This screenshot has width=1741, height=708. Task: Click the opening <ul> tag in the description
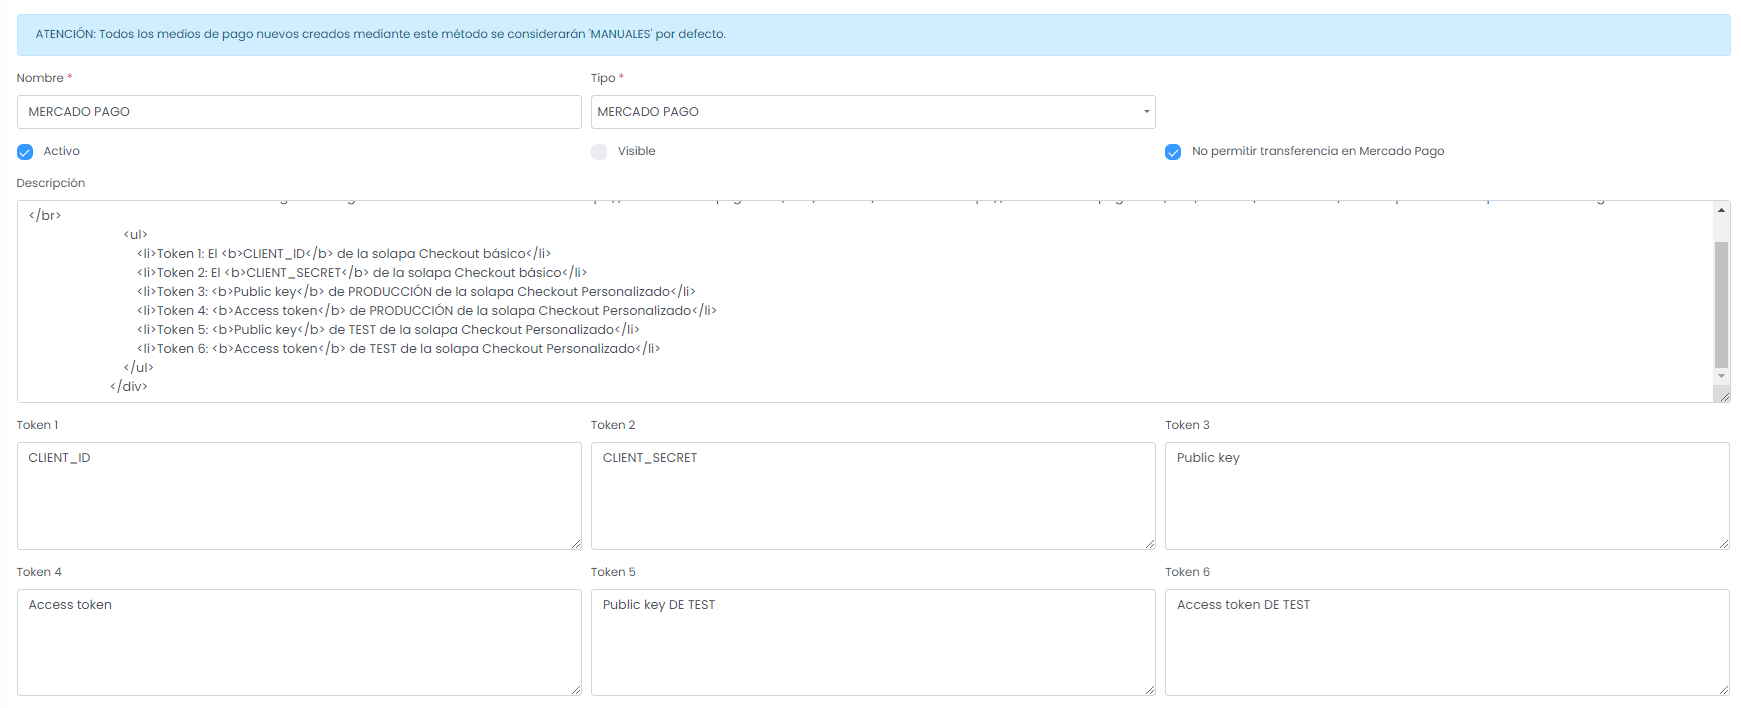135,235
